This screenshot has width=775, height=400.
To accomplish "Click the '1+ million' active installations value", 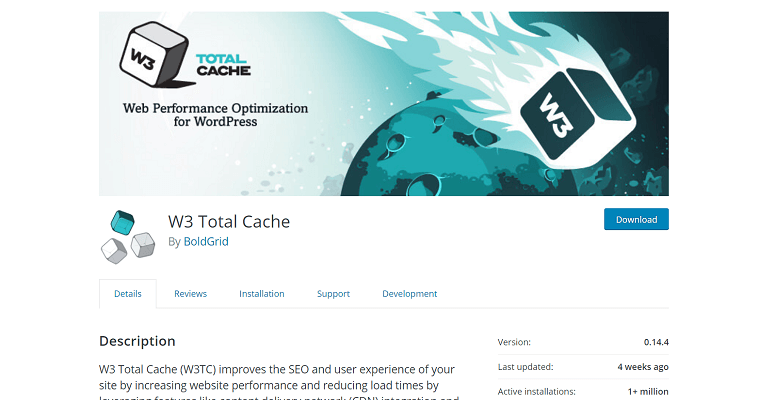I will point(648,392).
